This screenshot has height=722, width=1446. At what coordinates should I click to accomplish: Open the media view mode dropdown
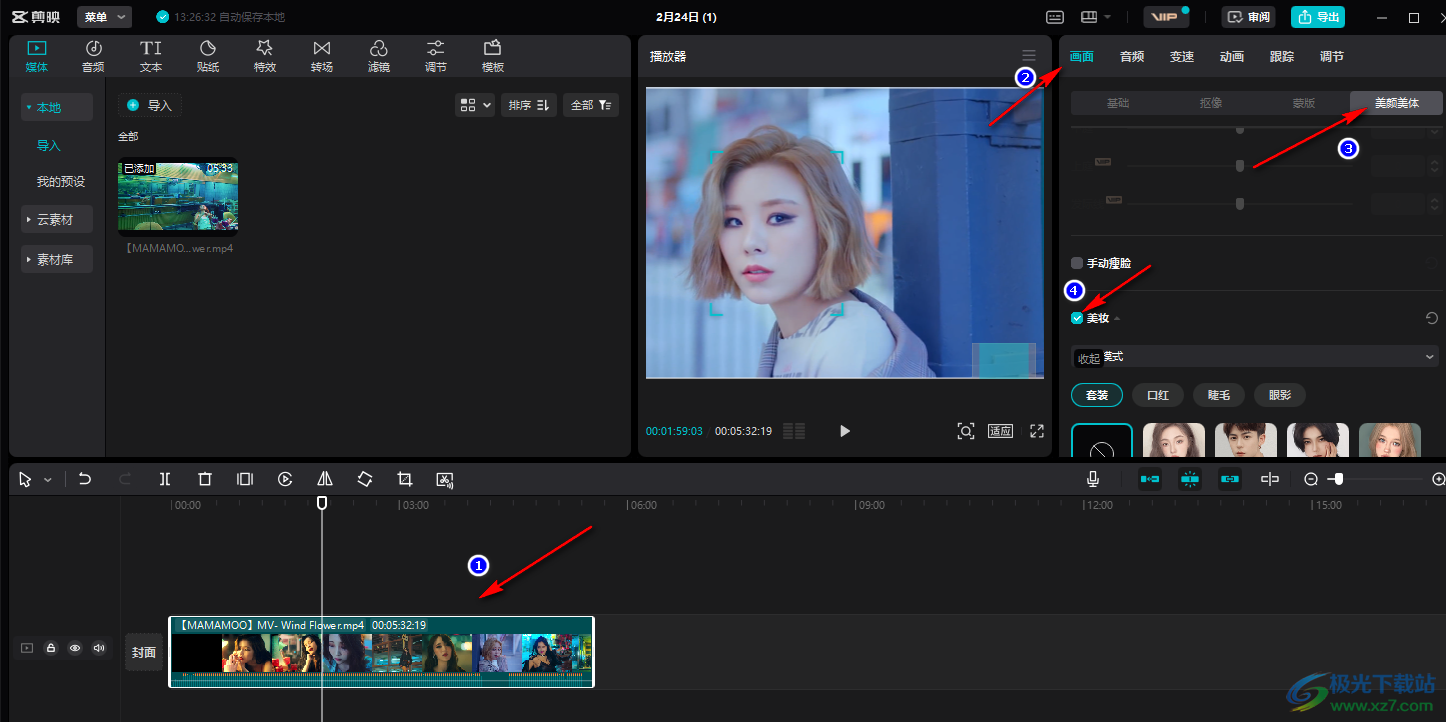coord(475,105)
